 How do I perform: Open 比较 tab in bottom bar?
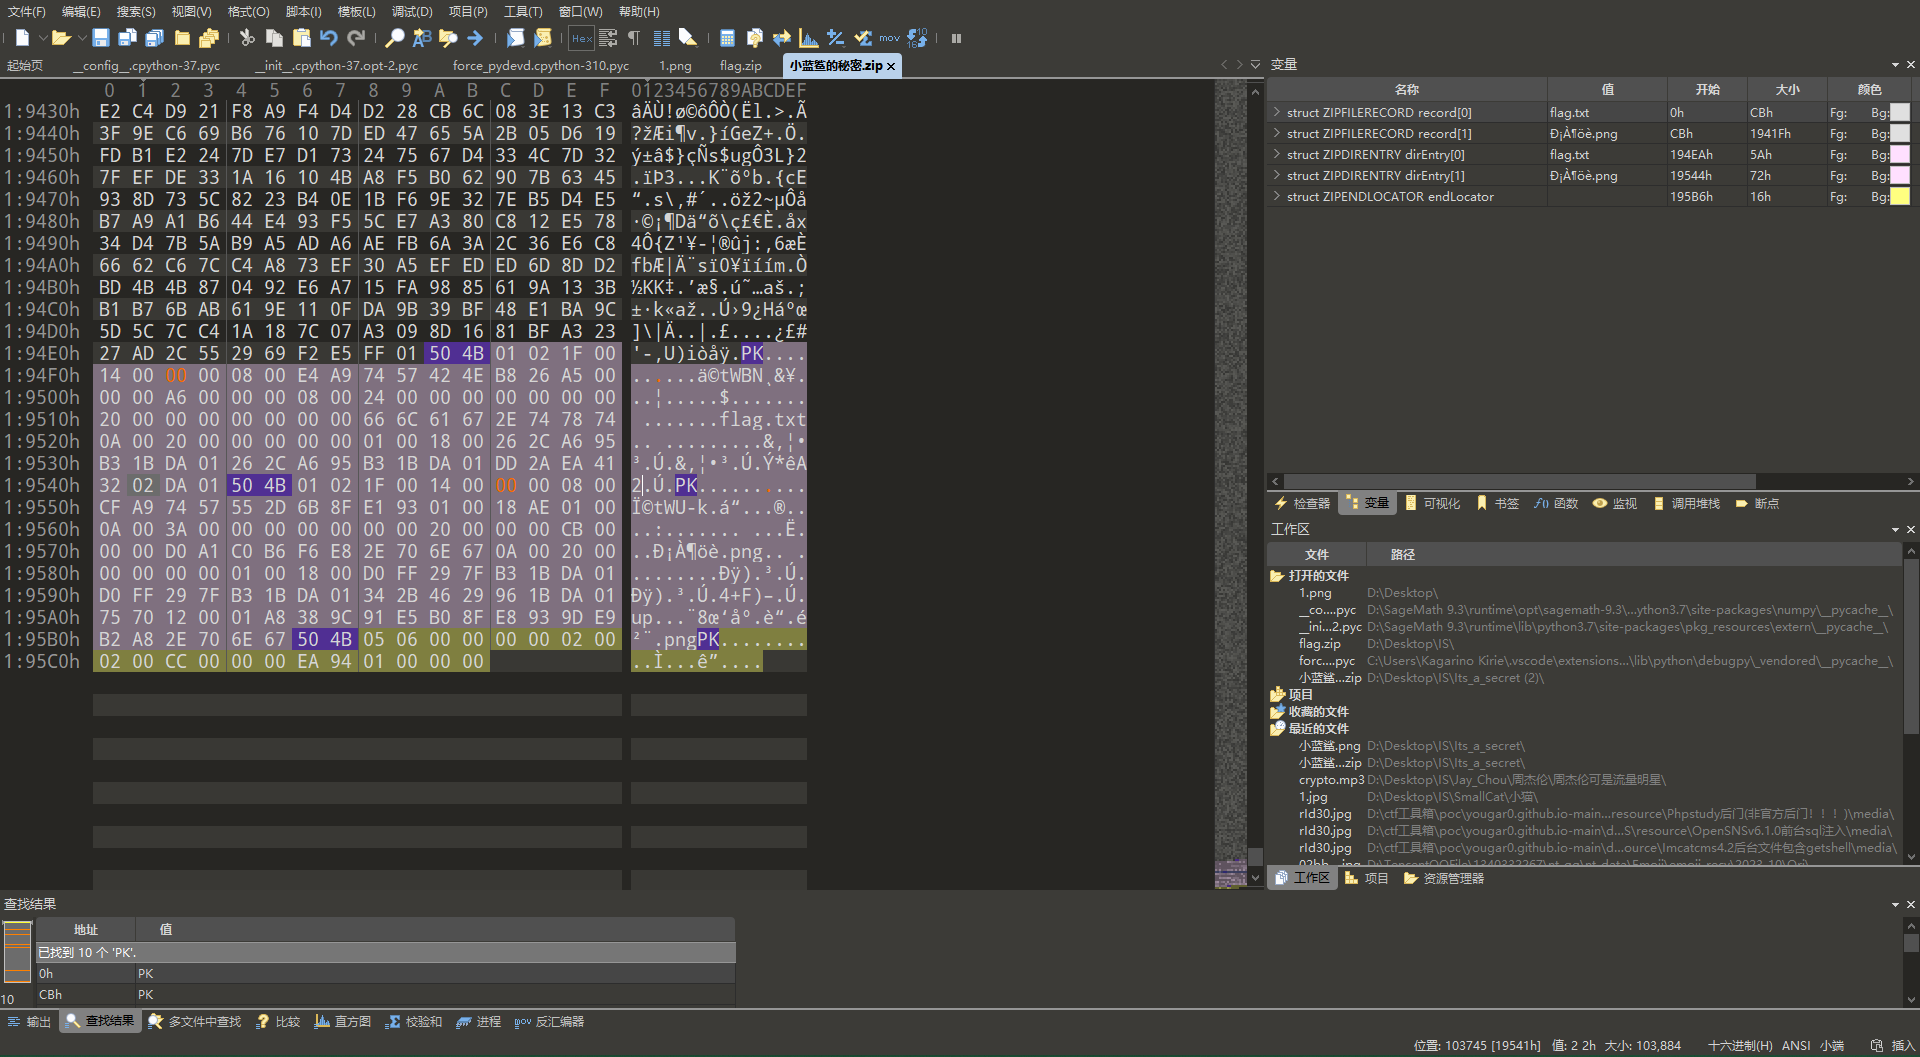[x=278, y=1021]
